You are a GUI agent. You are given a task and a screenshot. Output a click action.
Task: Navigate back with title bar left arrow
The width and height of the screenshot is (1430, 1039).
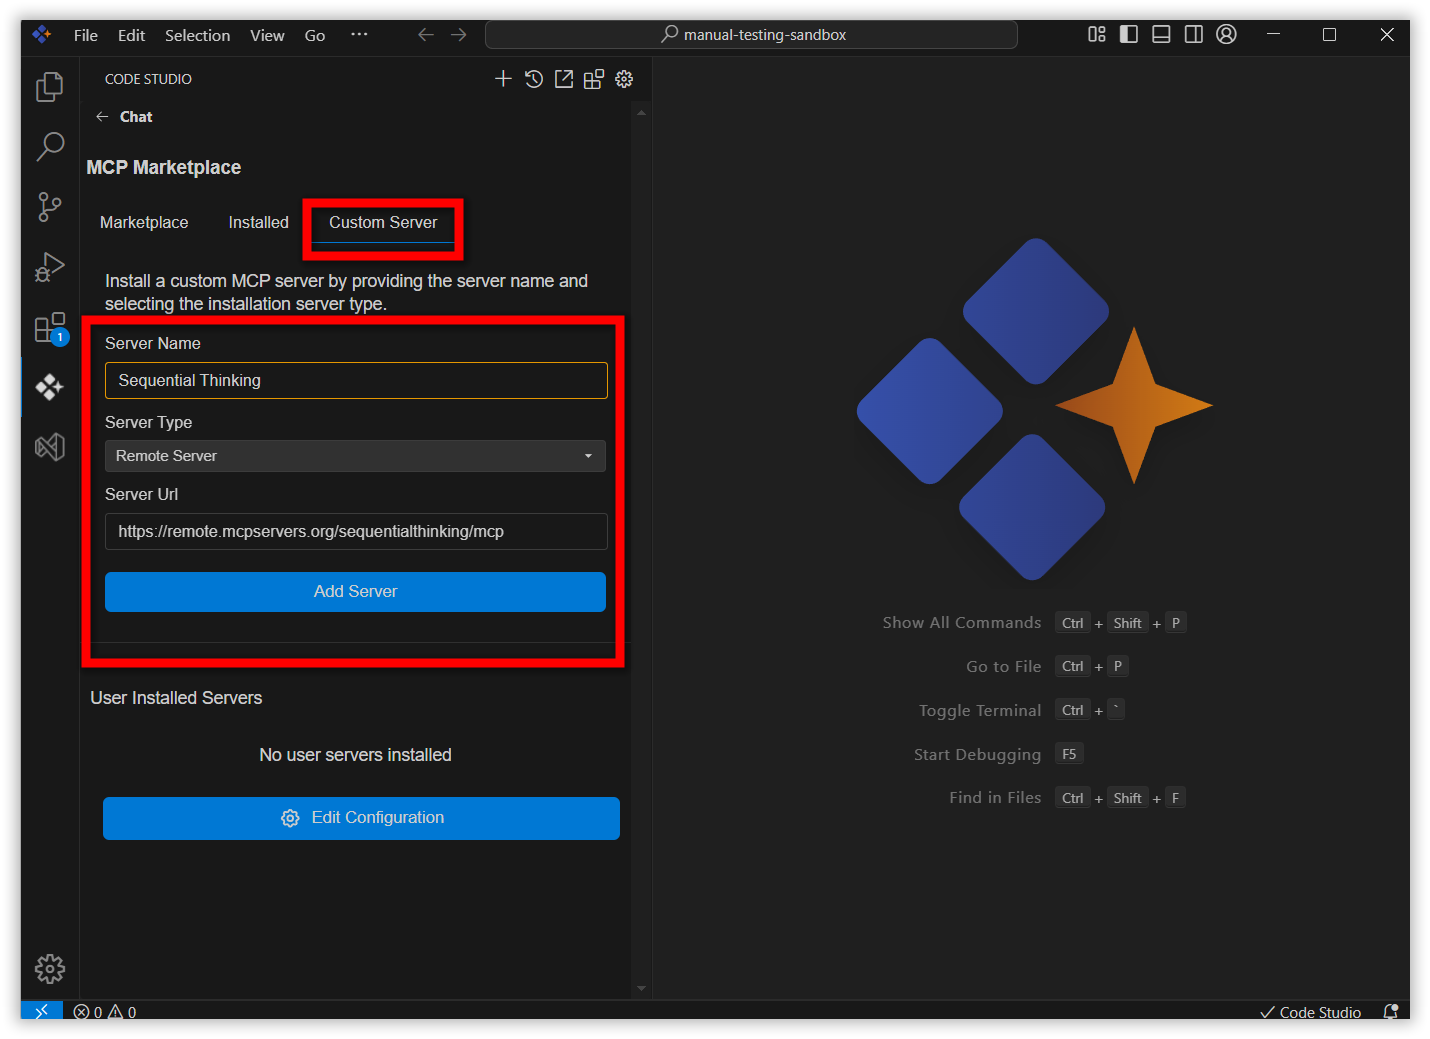[x=426, y=35]
